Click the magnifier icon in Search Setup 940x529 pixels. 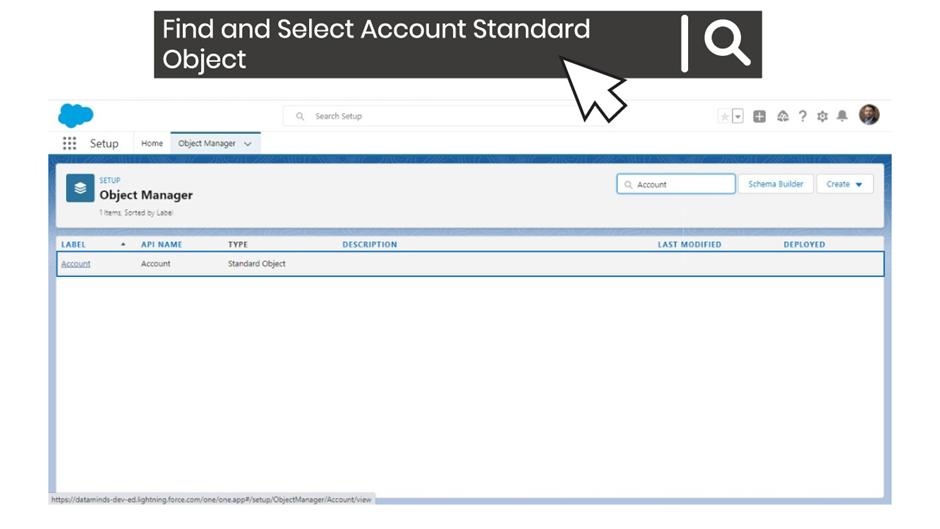[300, 116]
